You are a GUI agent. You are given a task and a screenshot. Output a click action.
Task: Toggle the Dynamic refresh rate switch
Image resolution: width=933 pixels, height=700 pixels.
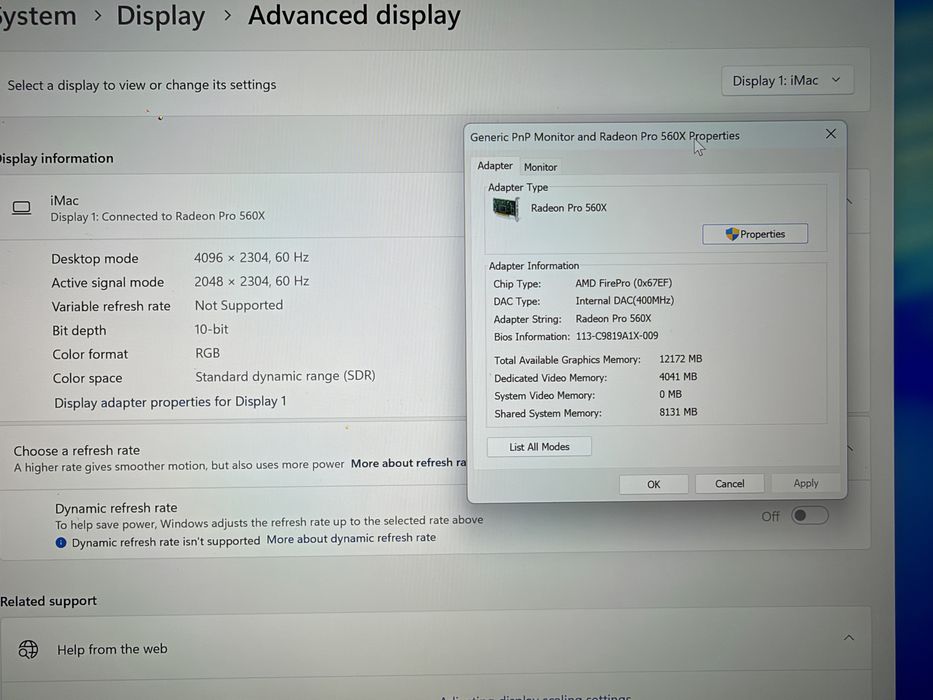pyautogui.click(x=809, y=515)
